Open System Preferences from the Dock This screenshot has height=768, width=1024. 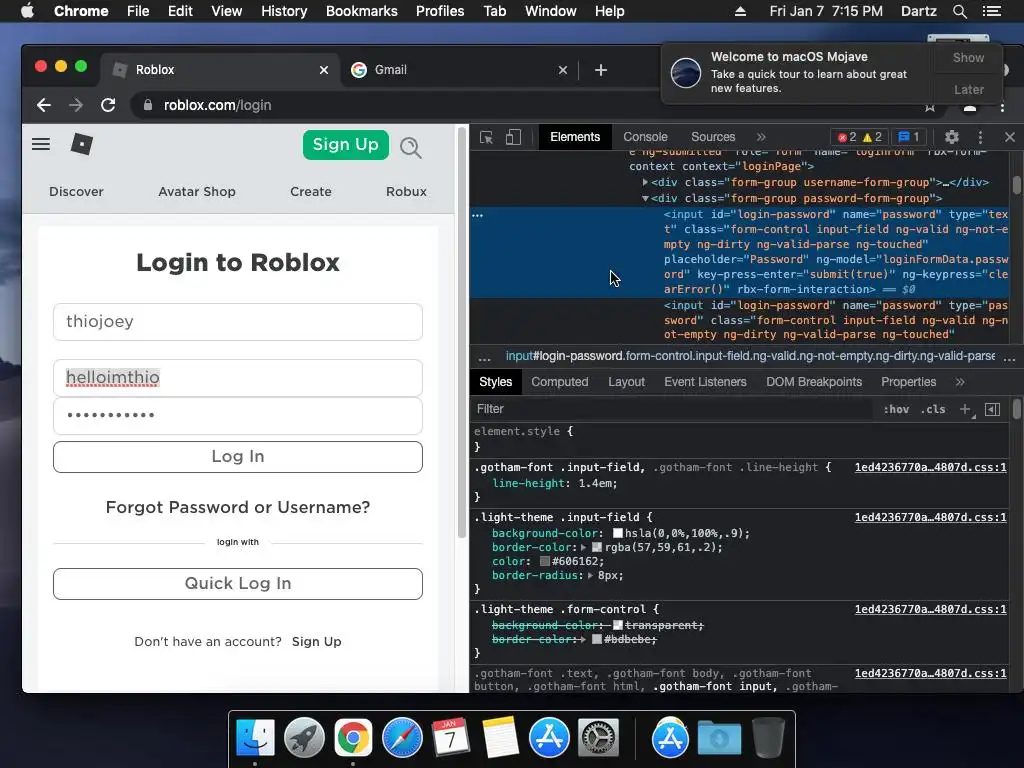point(598,738)
